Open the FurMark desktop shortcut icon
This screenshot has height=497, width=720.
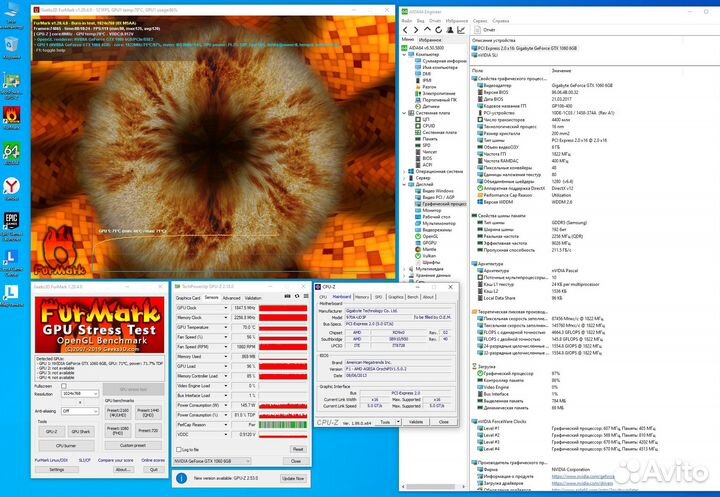click(x=11, y=115)
